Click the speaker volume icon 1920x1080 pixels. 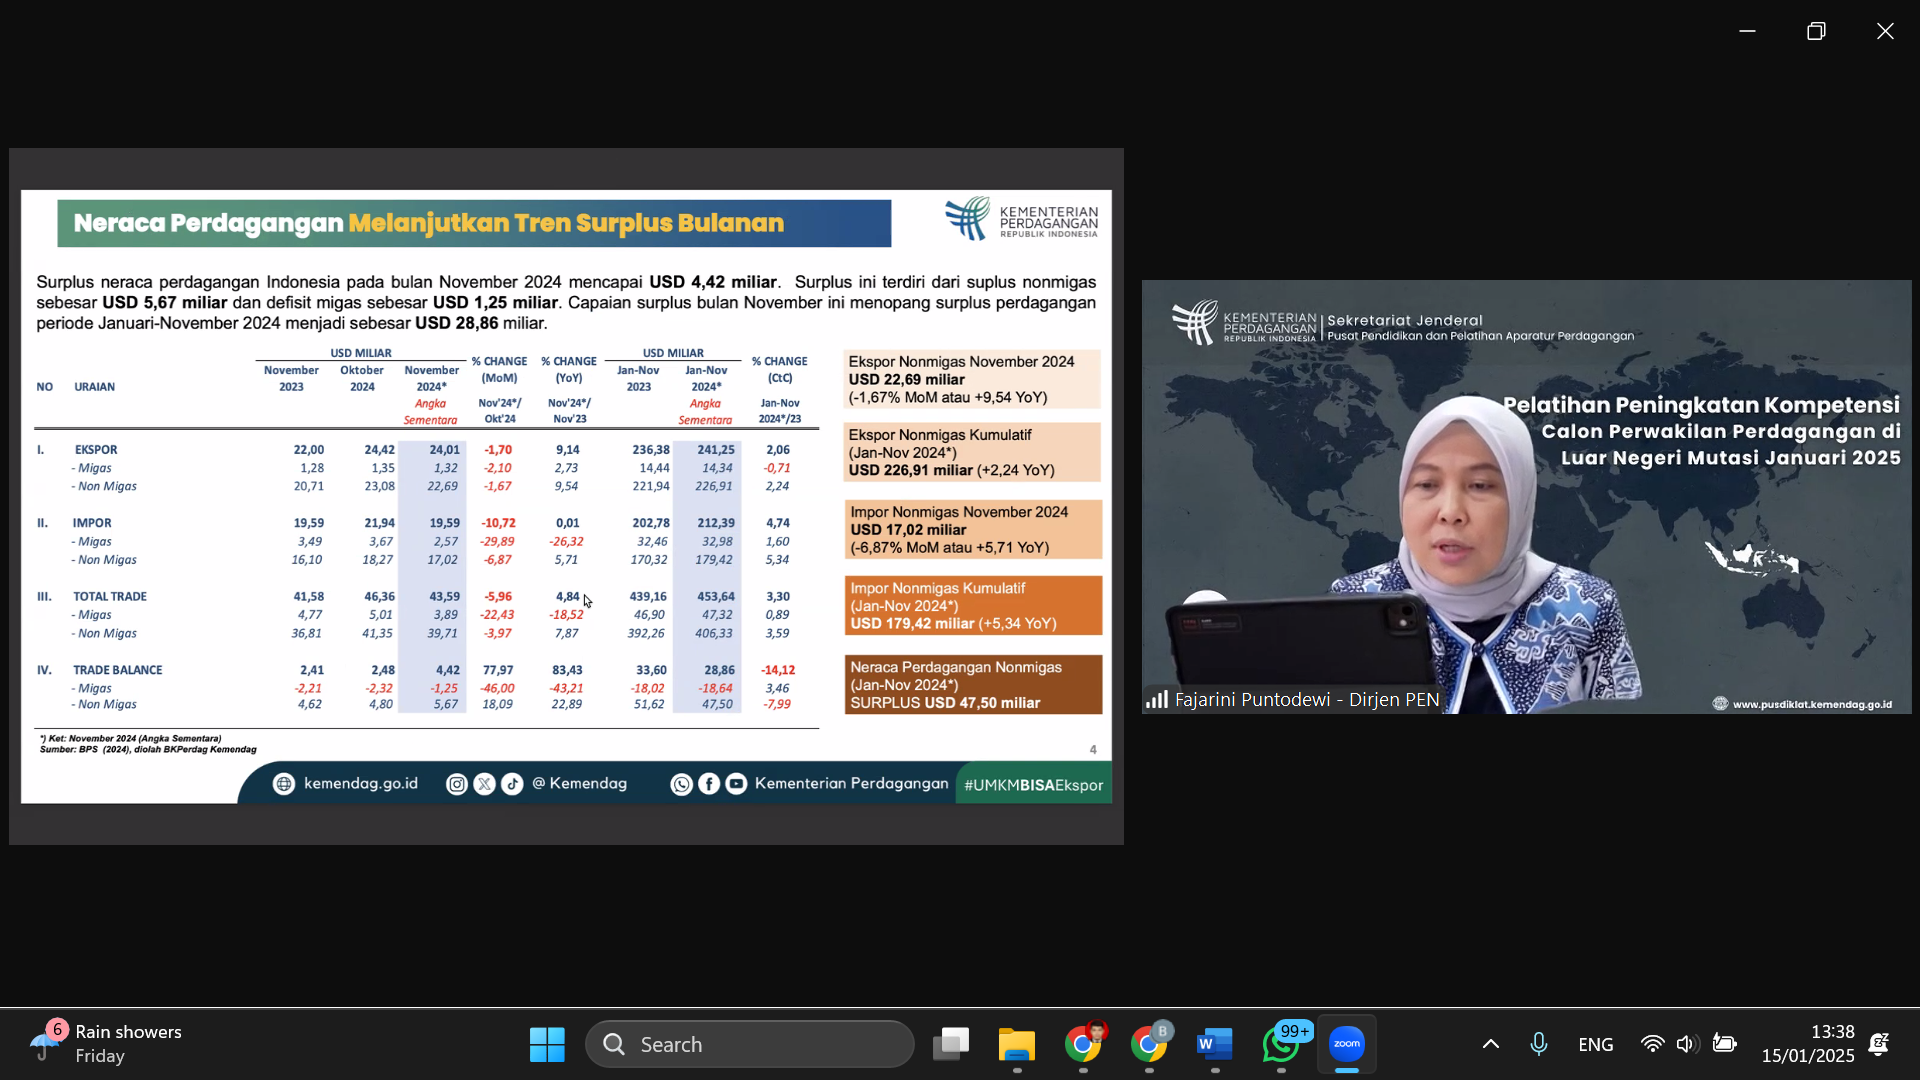point(1687,1044)
